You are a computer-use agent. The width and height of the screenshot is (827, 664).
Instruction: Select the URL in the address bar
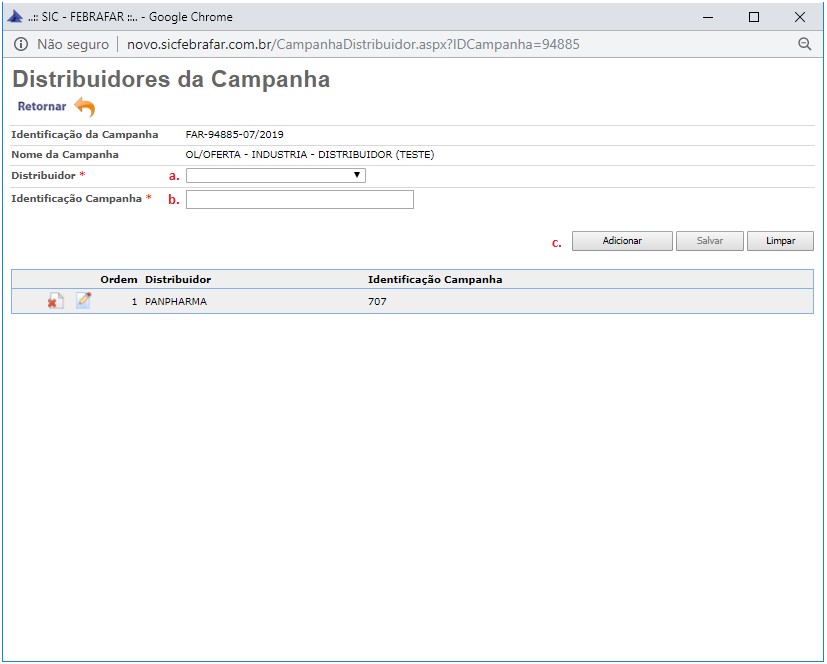coord(353,44)
